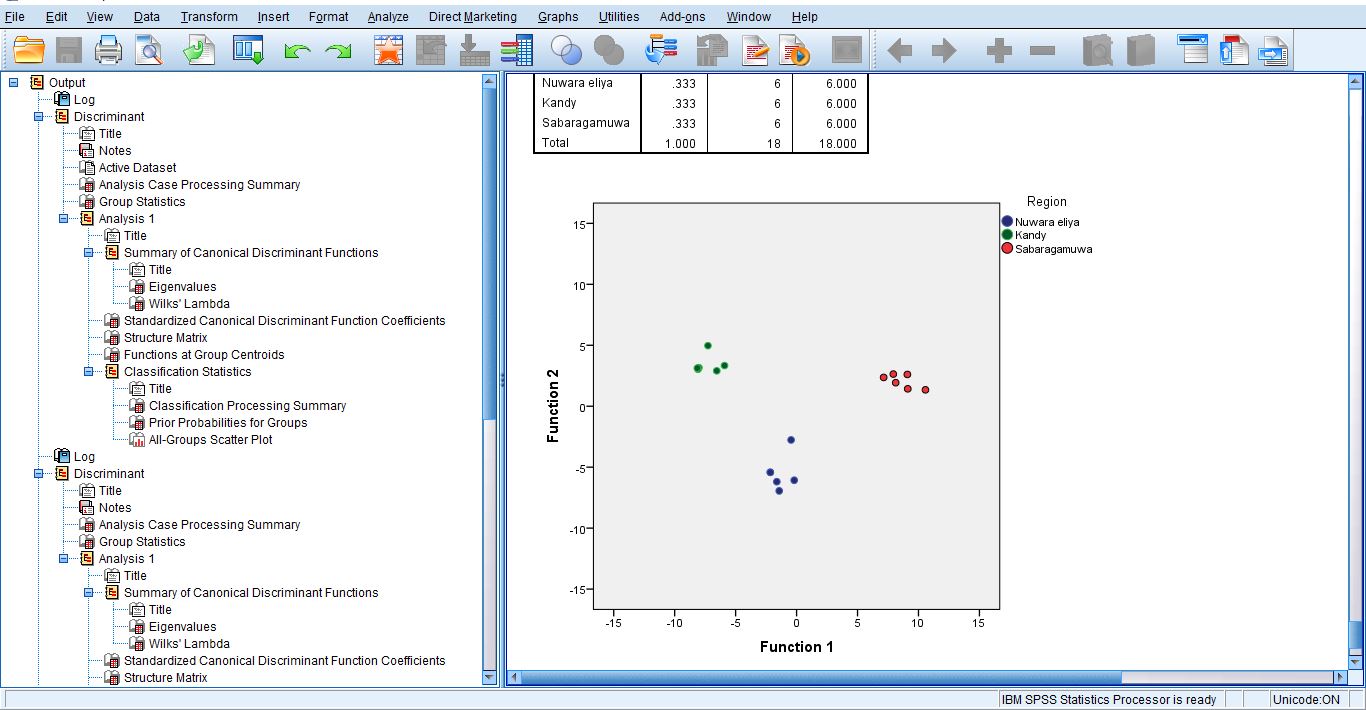
Task: Click the Expand plus icon in toolbar
Action: [x=999, y=50]
